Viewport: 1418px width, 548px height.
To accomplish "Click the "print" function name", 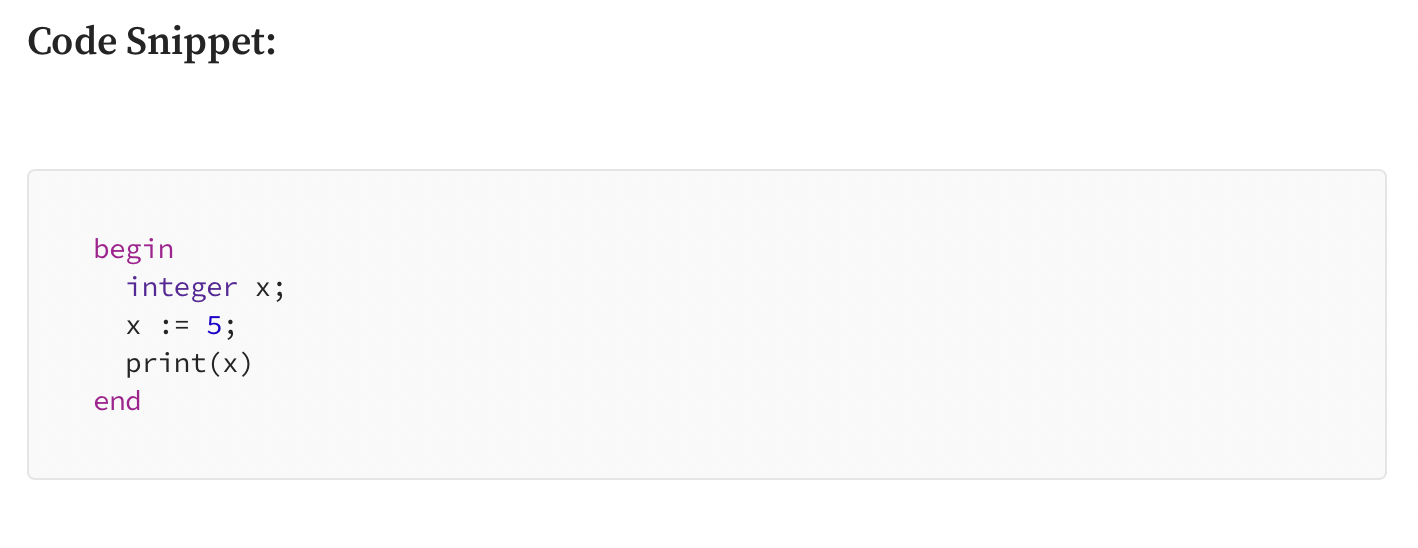I will click(x=166, y=364).
